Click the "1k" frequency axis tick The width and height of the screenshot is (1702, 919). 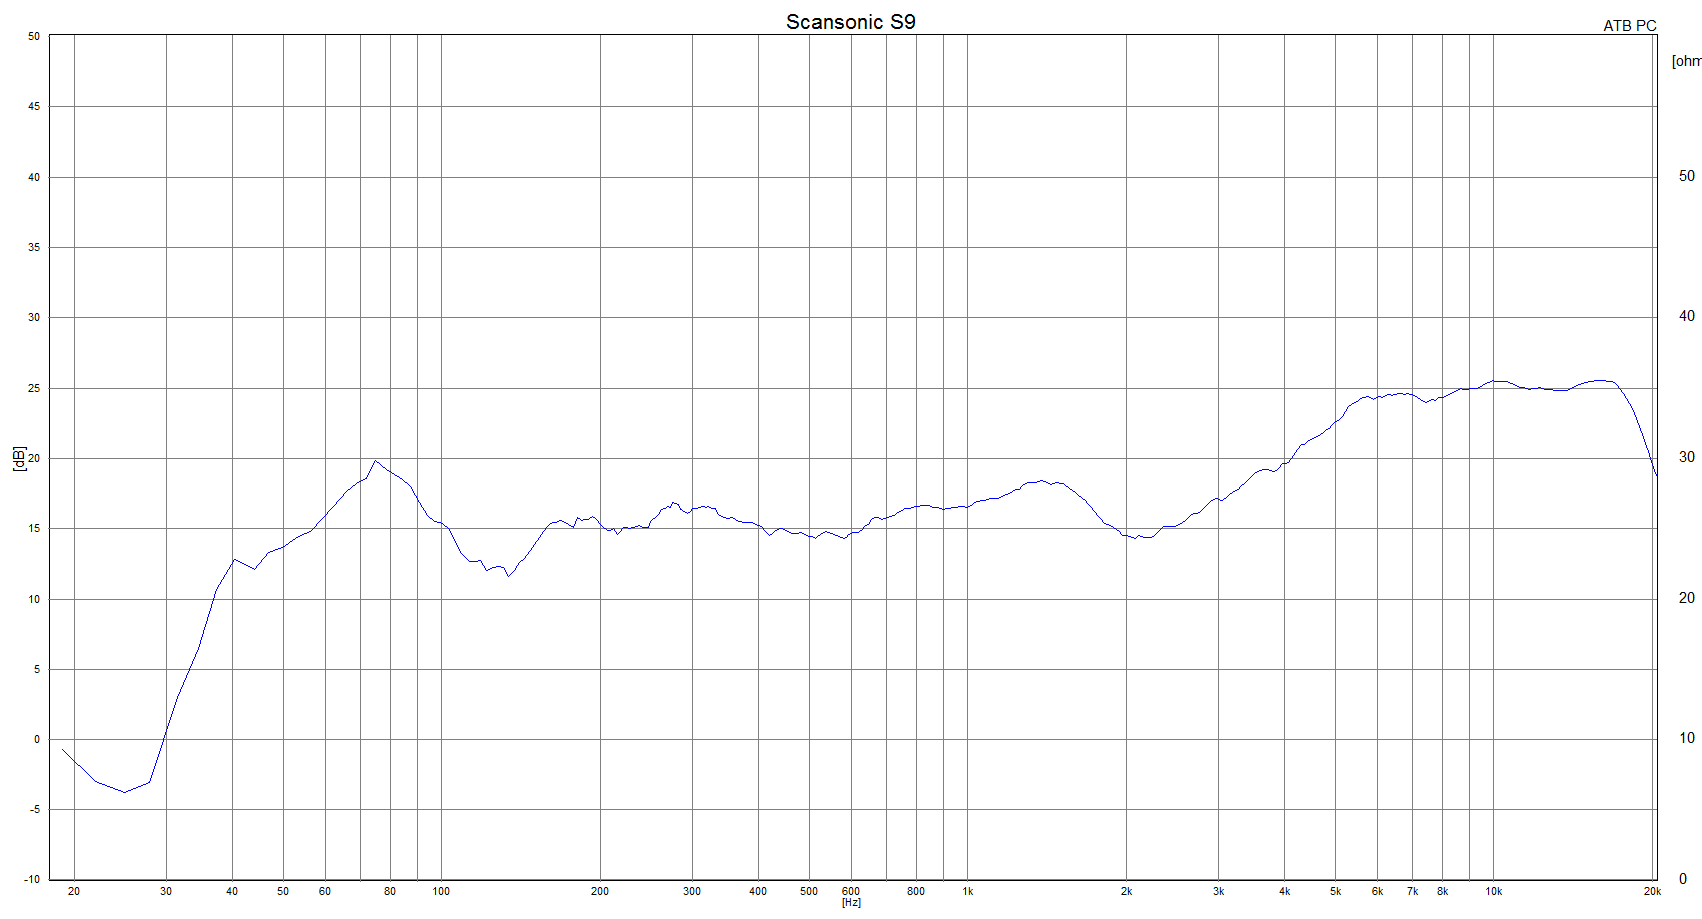click(x=968, y=891)
